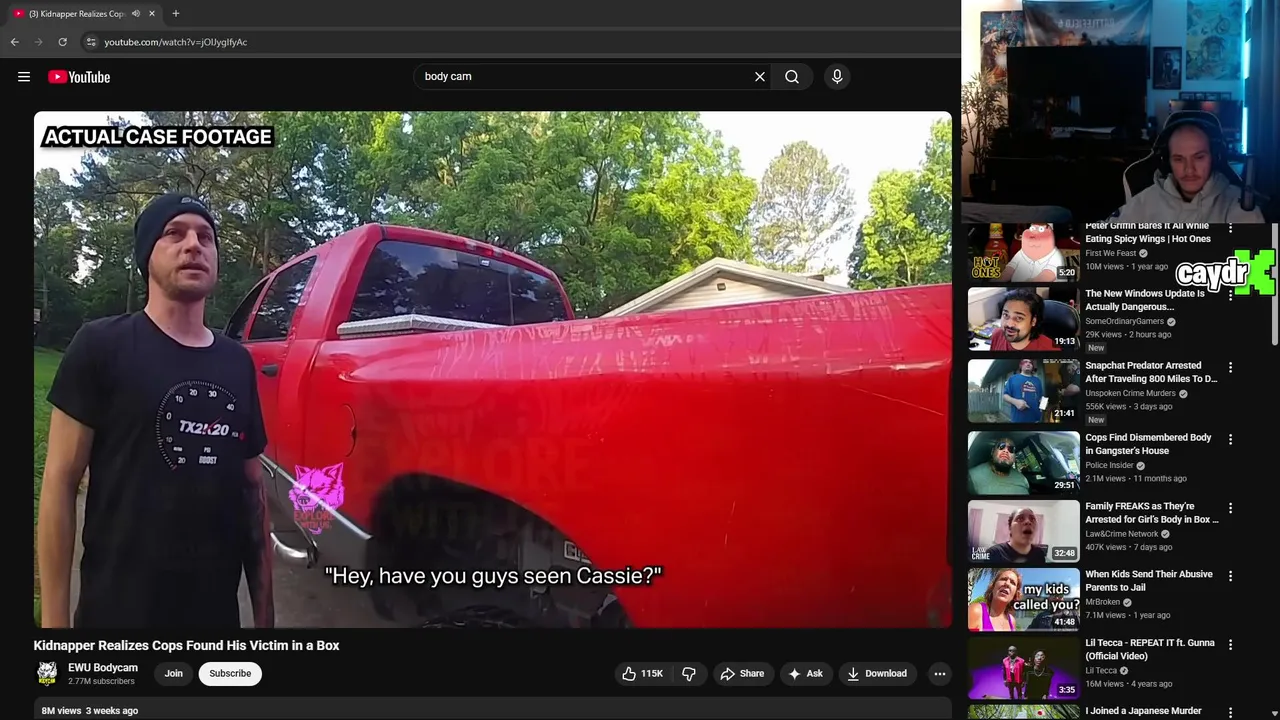Open SomeOrdinaryGamers channel name

click(x=1125, y=321)
